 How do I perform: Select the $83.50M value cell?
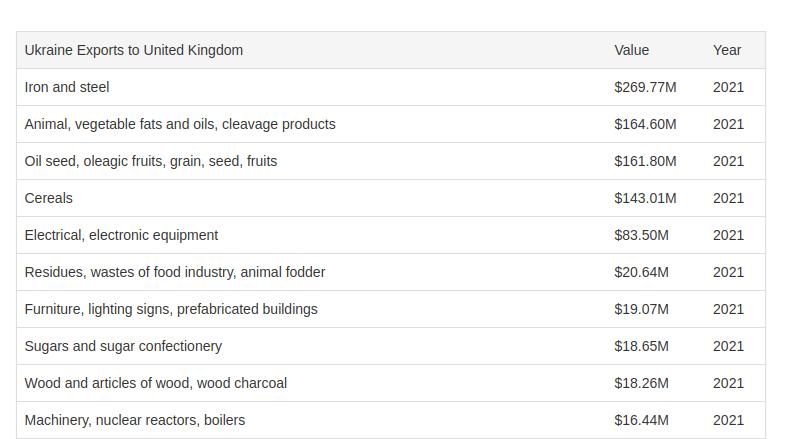coord(641,235)
